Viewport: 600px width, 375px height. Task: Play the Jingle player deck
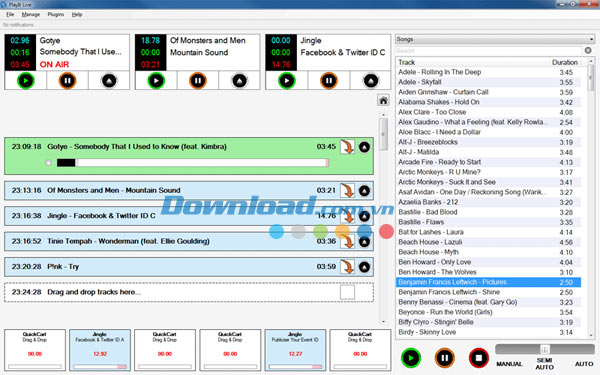(287, 81)
